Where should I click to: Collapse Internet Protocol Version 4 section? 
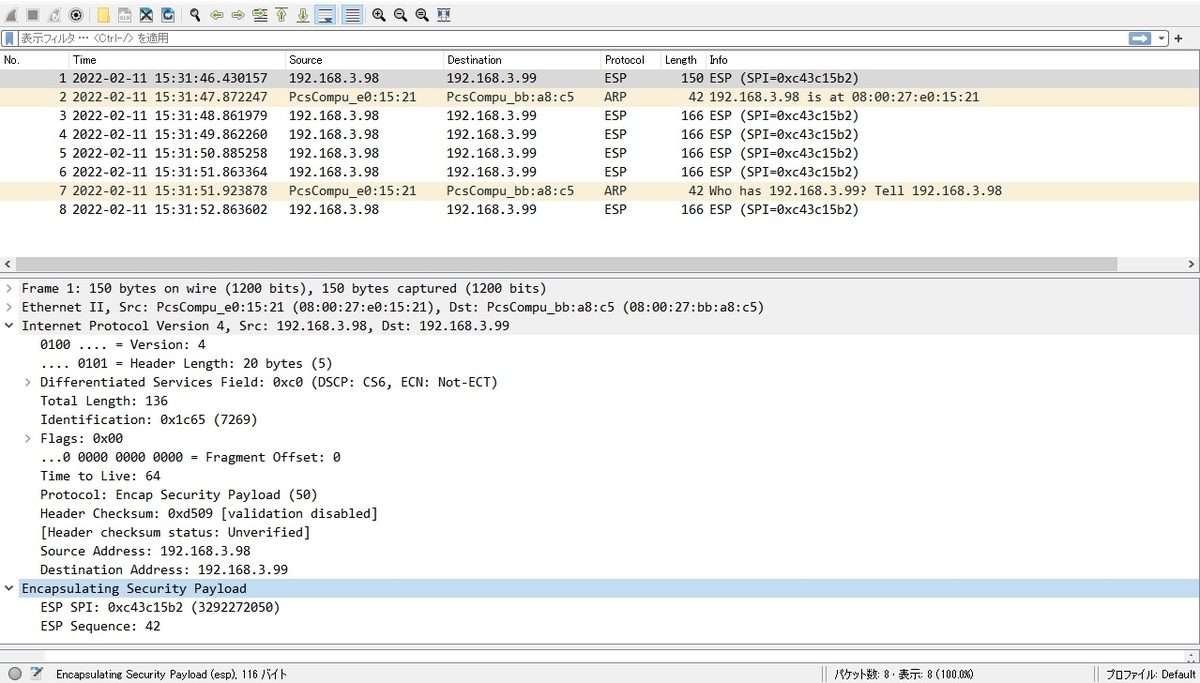point(10,326)
